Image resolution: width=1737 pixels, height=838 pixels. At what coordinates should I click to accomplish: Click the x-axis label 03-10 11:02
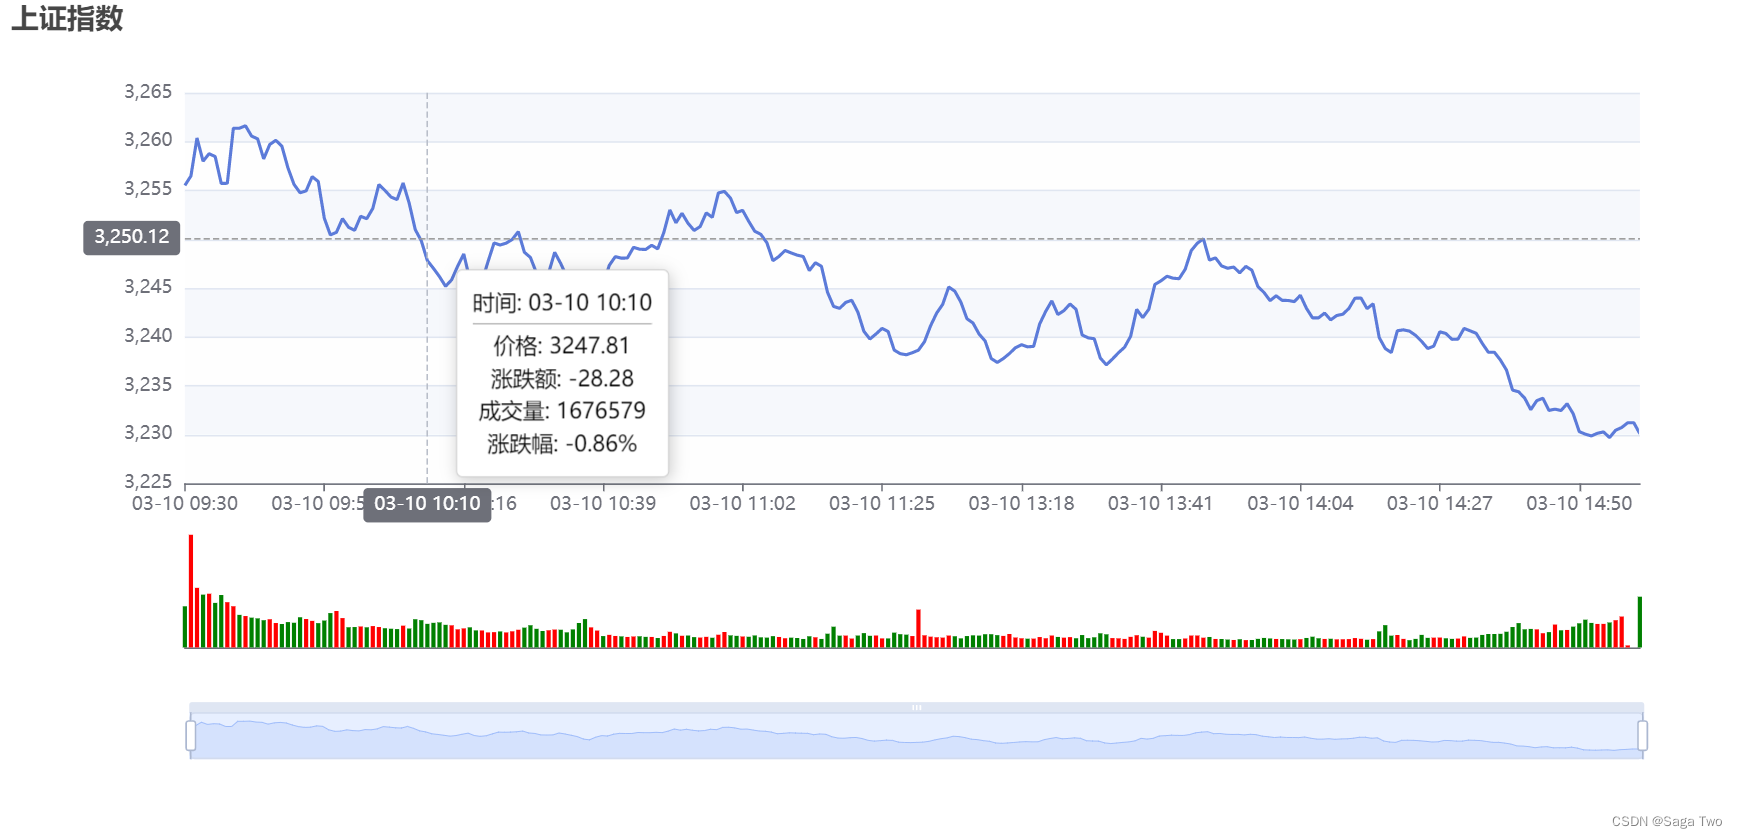click(743, 504)
